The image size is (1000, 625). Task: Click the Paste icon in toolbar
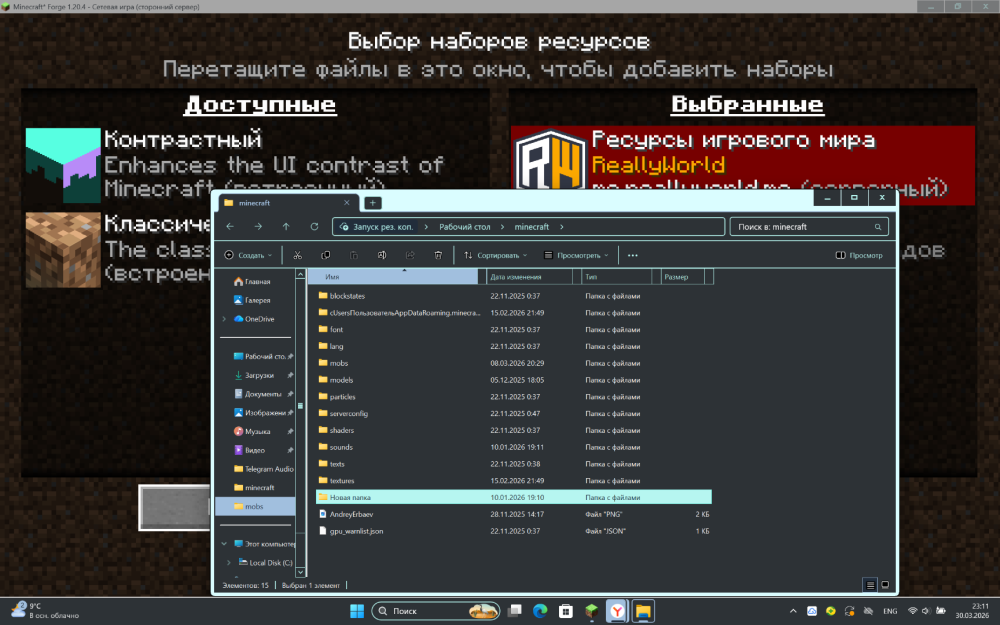pyautogui.click(x=353, y=255)
